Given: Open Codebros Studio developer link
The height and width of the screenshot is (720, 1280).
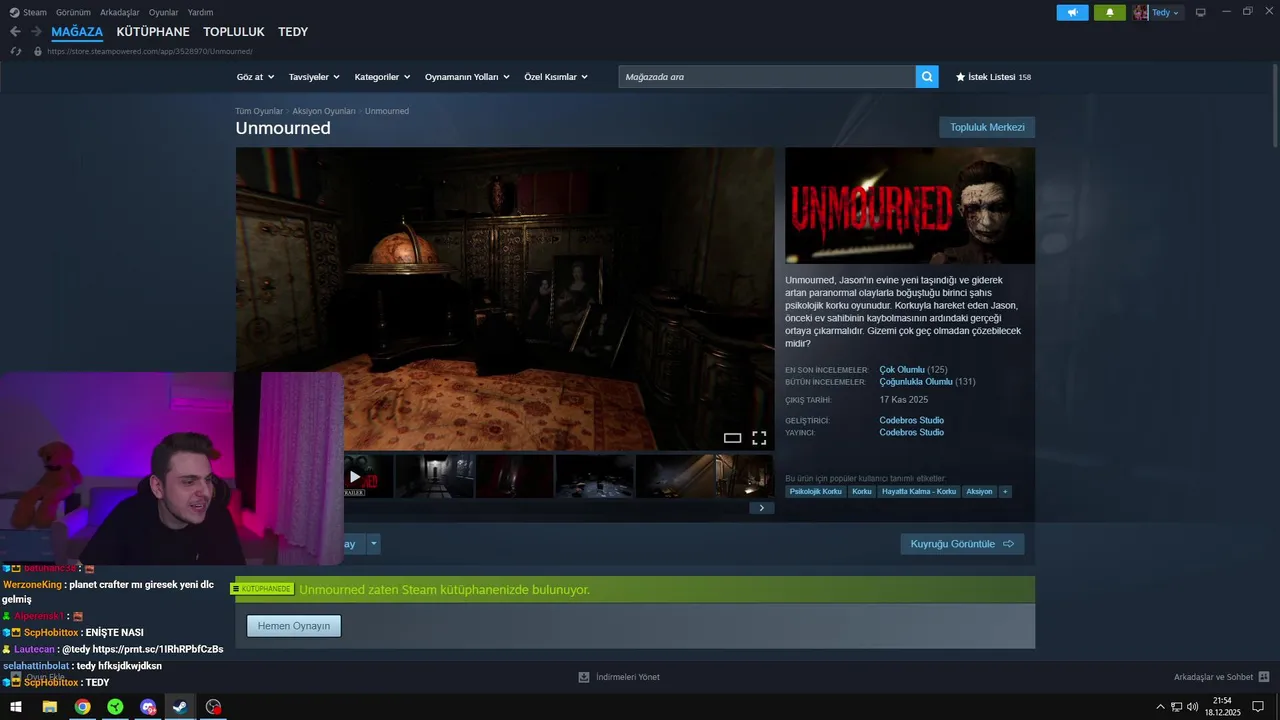Looking at the screenshot, I should 911,421.
